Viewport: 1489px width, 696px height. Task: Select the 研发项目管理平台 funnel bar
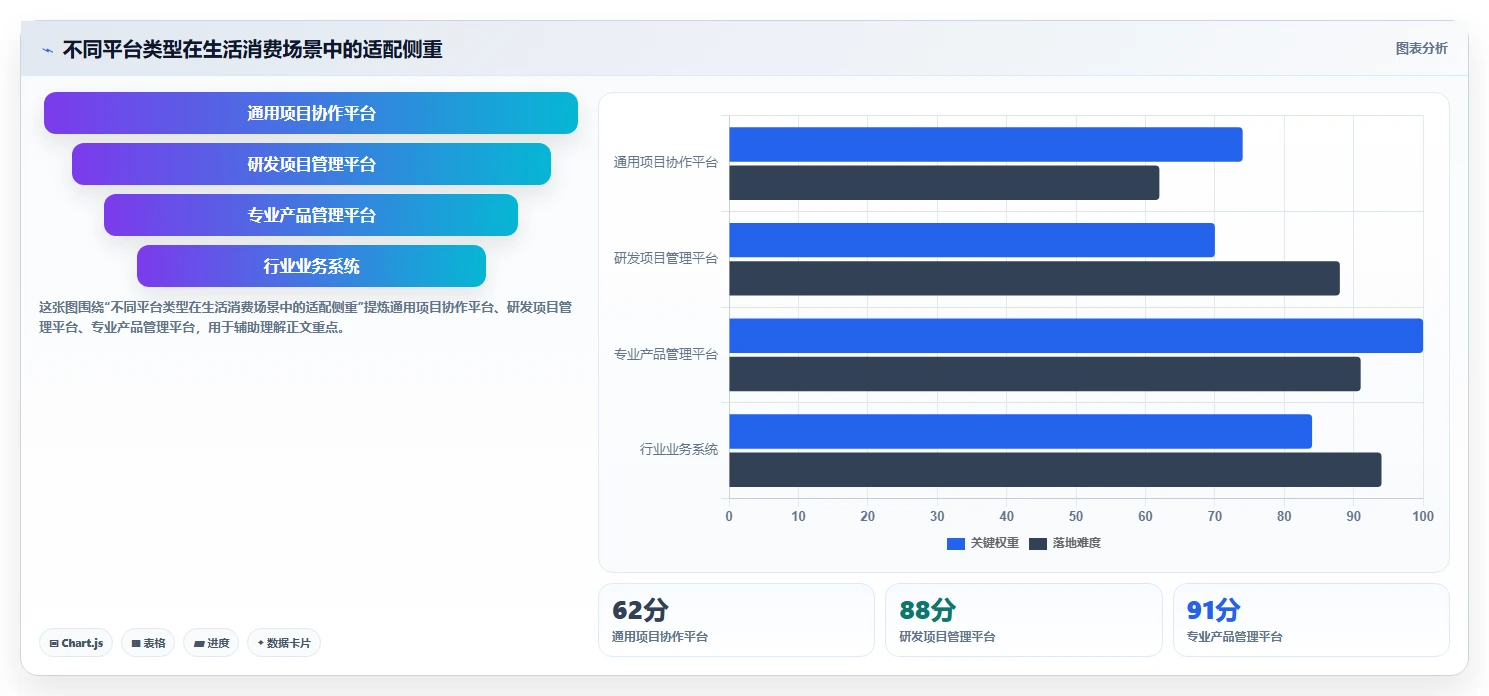click(311, 164)
